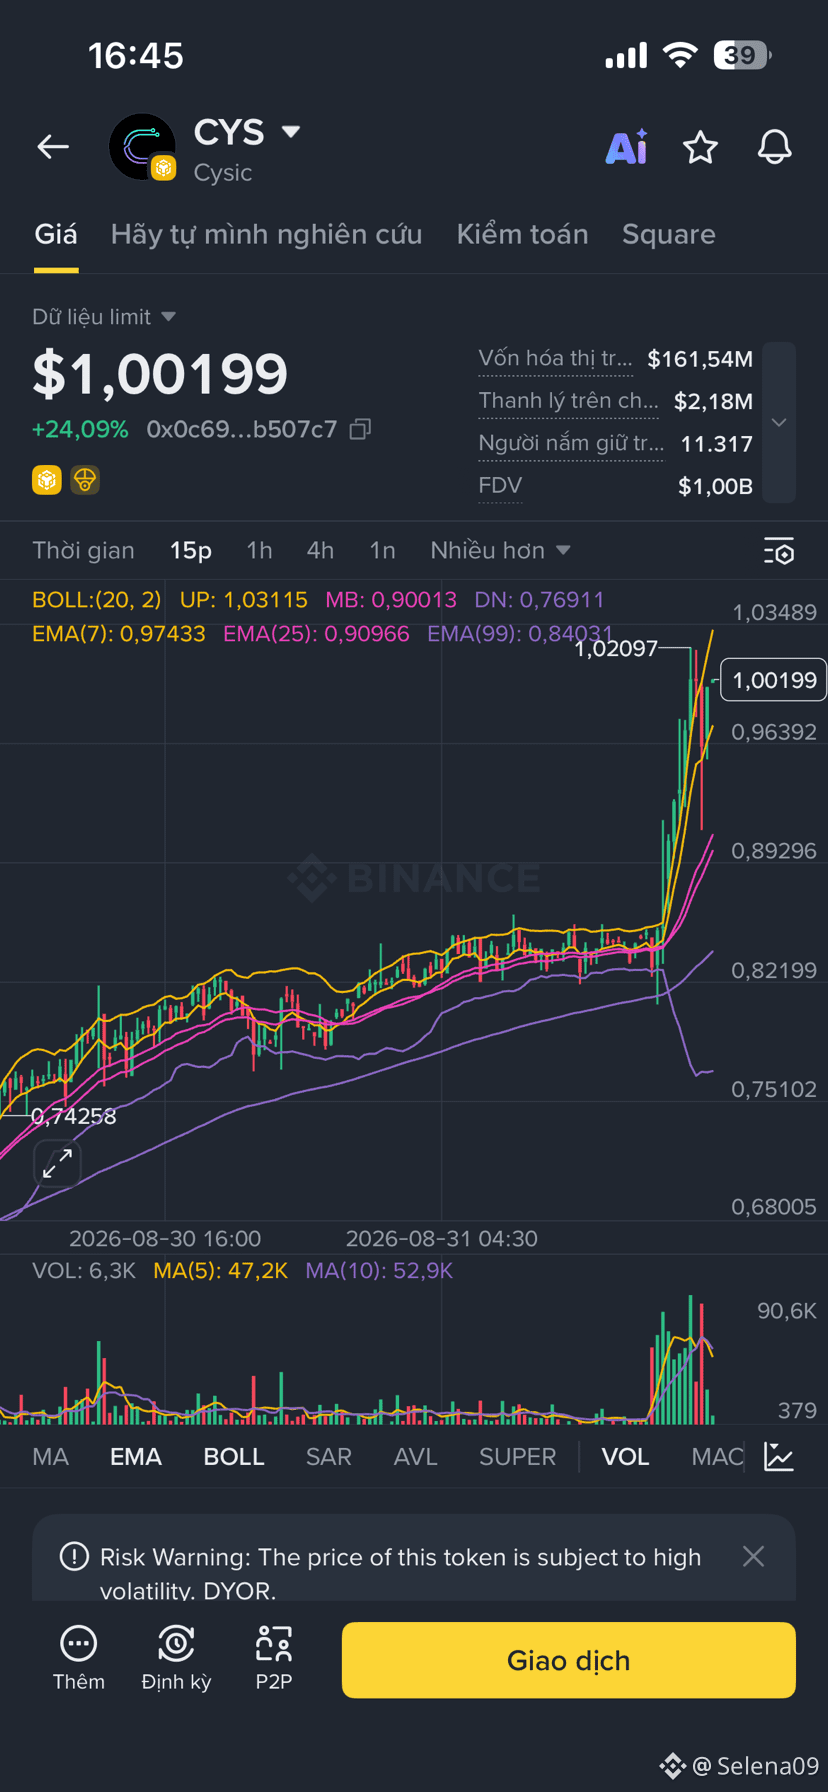Image resolution: width=828 pixels, height=1792 pixels.
Task: Tap the EMA(99) legend value
Action: [x=519, y=634]
